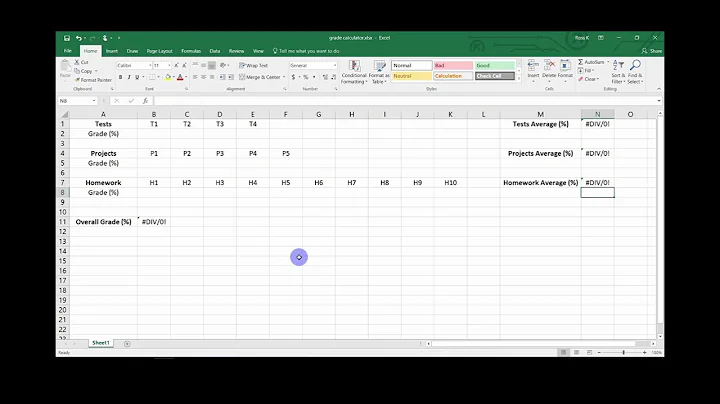Viewport: 720px width, 404px height.
Task: Click the Insert Function fx icon
Action: pyautogui.click(x=145, y=101)
